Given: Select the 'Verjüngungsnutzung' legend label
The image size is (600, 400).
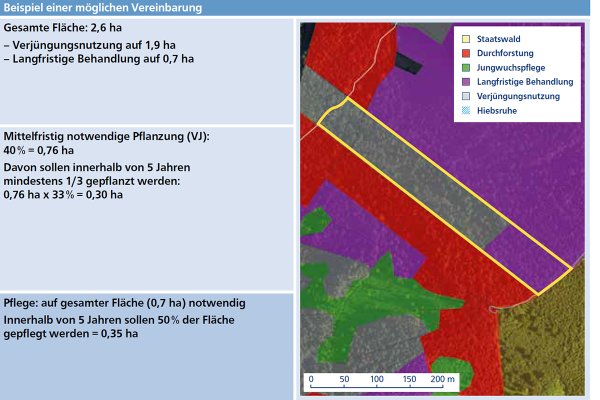Looking at the screenshot, I should click(518, 96).
